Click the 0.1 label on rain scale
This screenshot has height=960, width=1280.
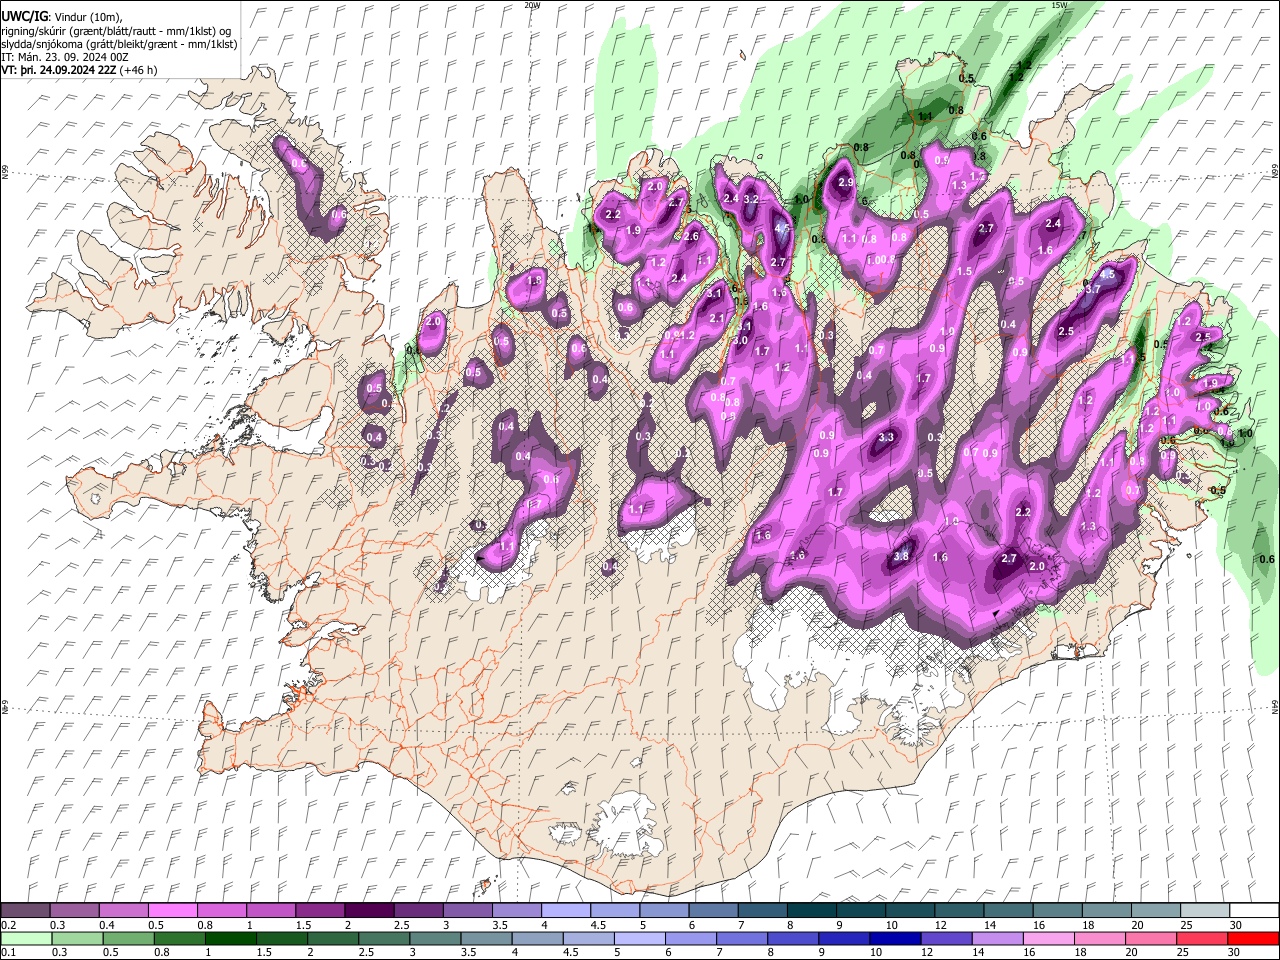click(8, 953)
